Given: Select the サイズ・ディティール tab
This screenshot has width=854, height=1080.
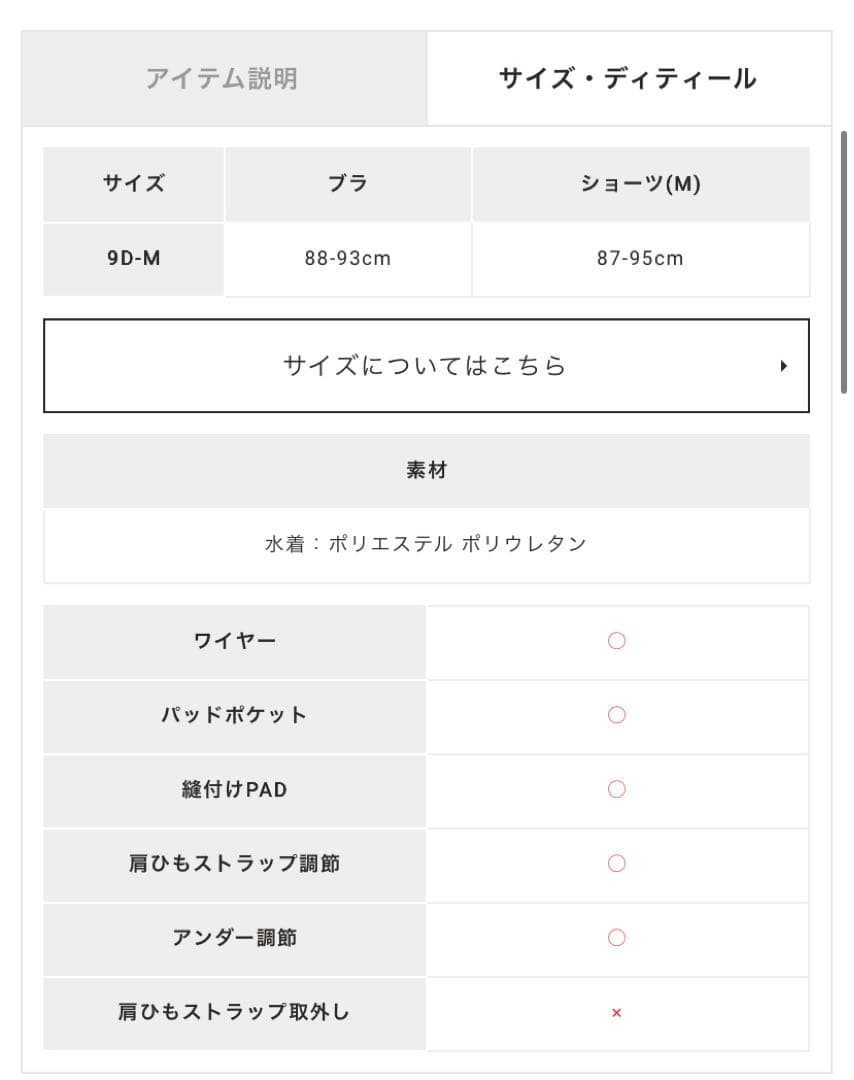Looking at the screenshot, I should point(628,79).
